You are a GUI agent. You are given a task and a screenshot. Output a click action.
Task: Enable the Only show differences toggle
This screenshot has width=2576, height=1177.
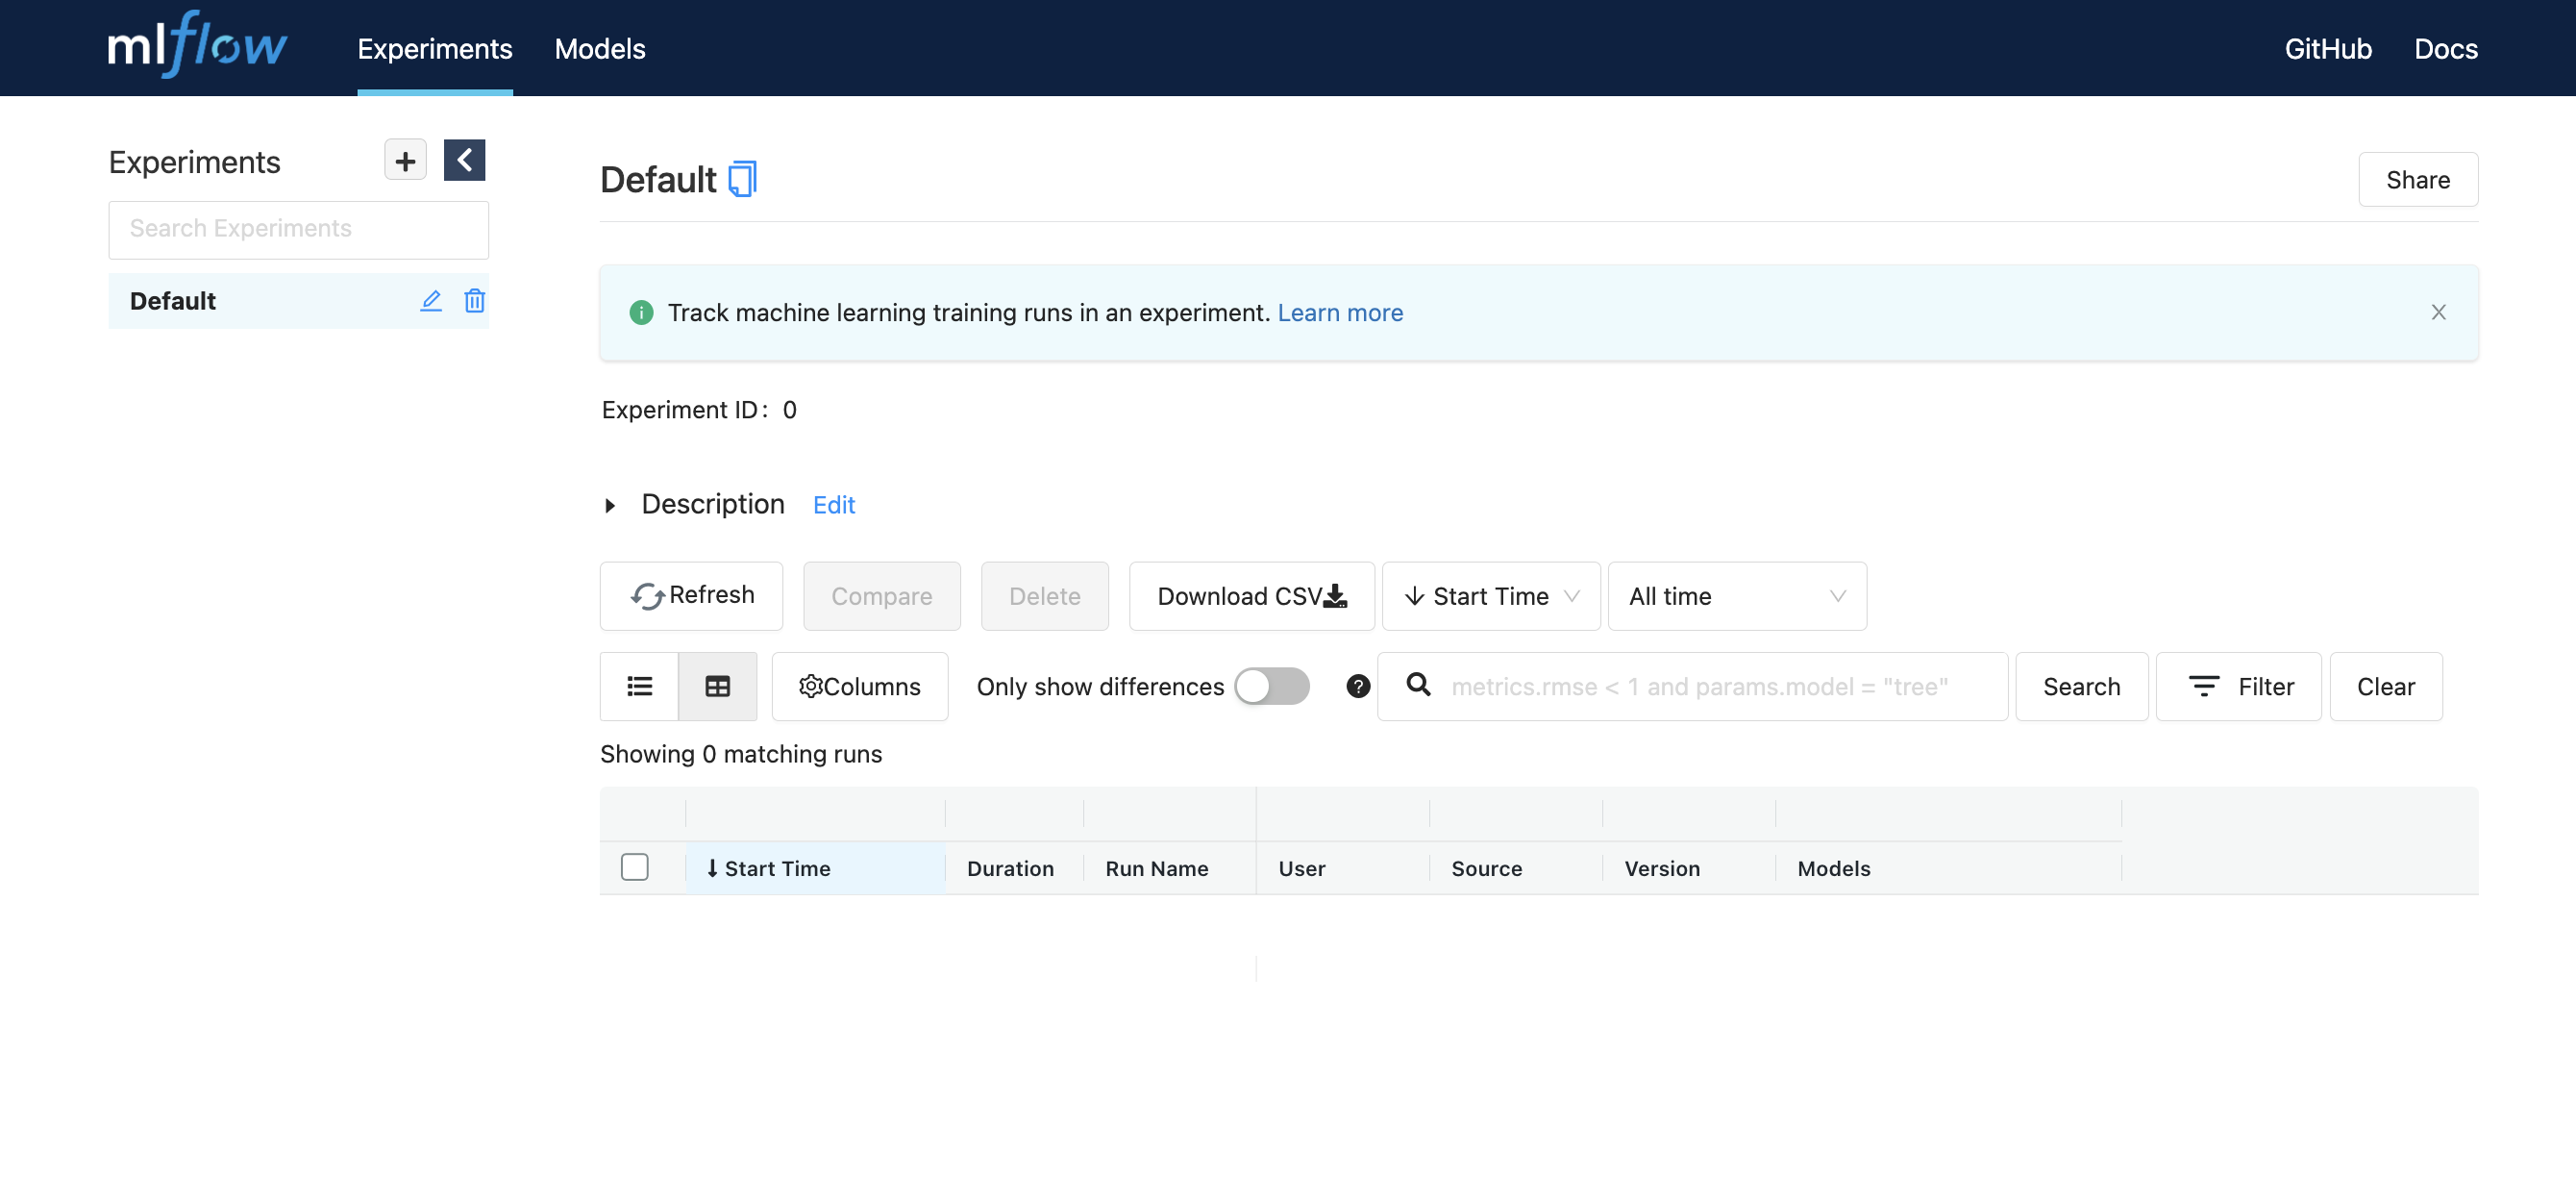click(x=1271, y=686)
